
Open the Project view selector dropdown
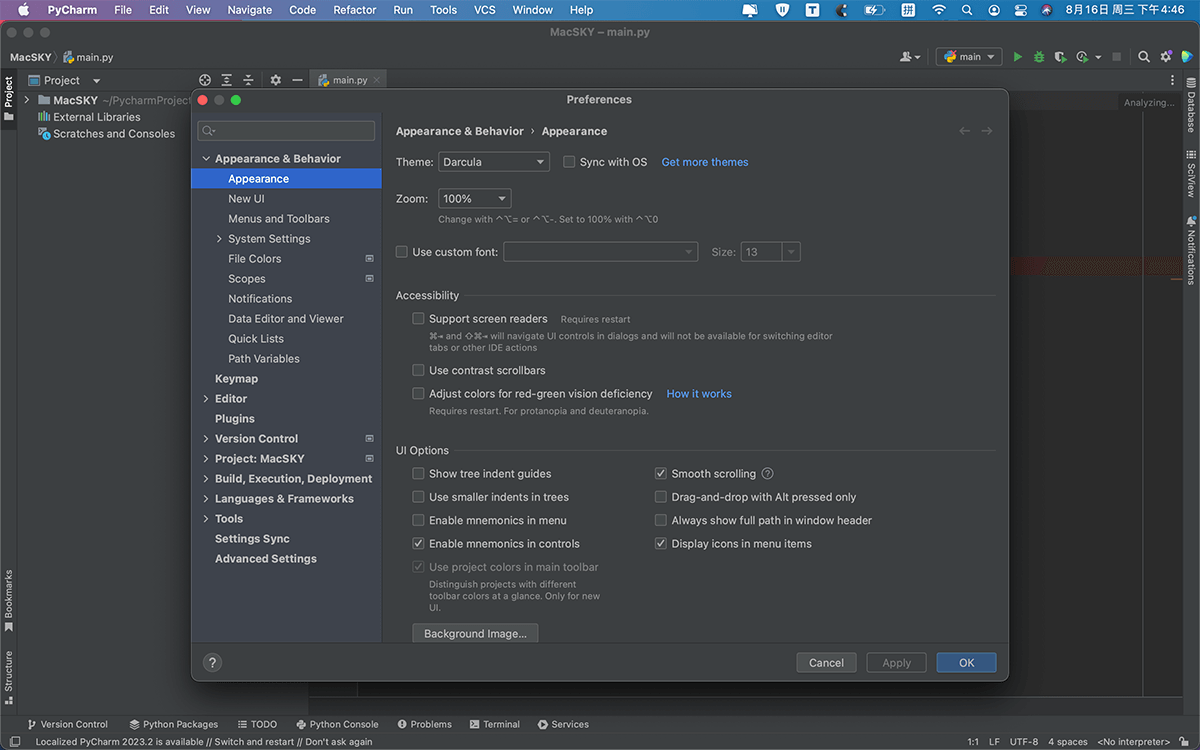click(x=65, y=80)
